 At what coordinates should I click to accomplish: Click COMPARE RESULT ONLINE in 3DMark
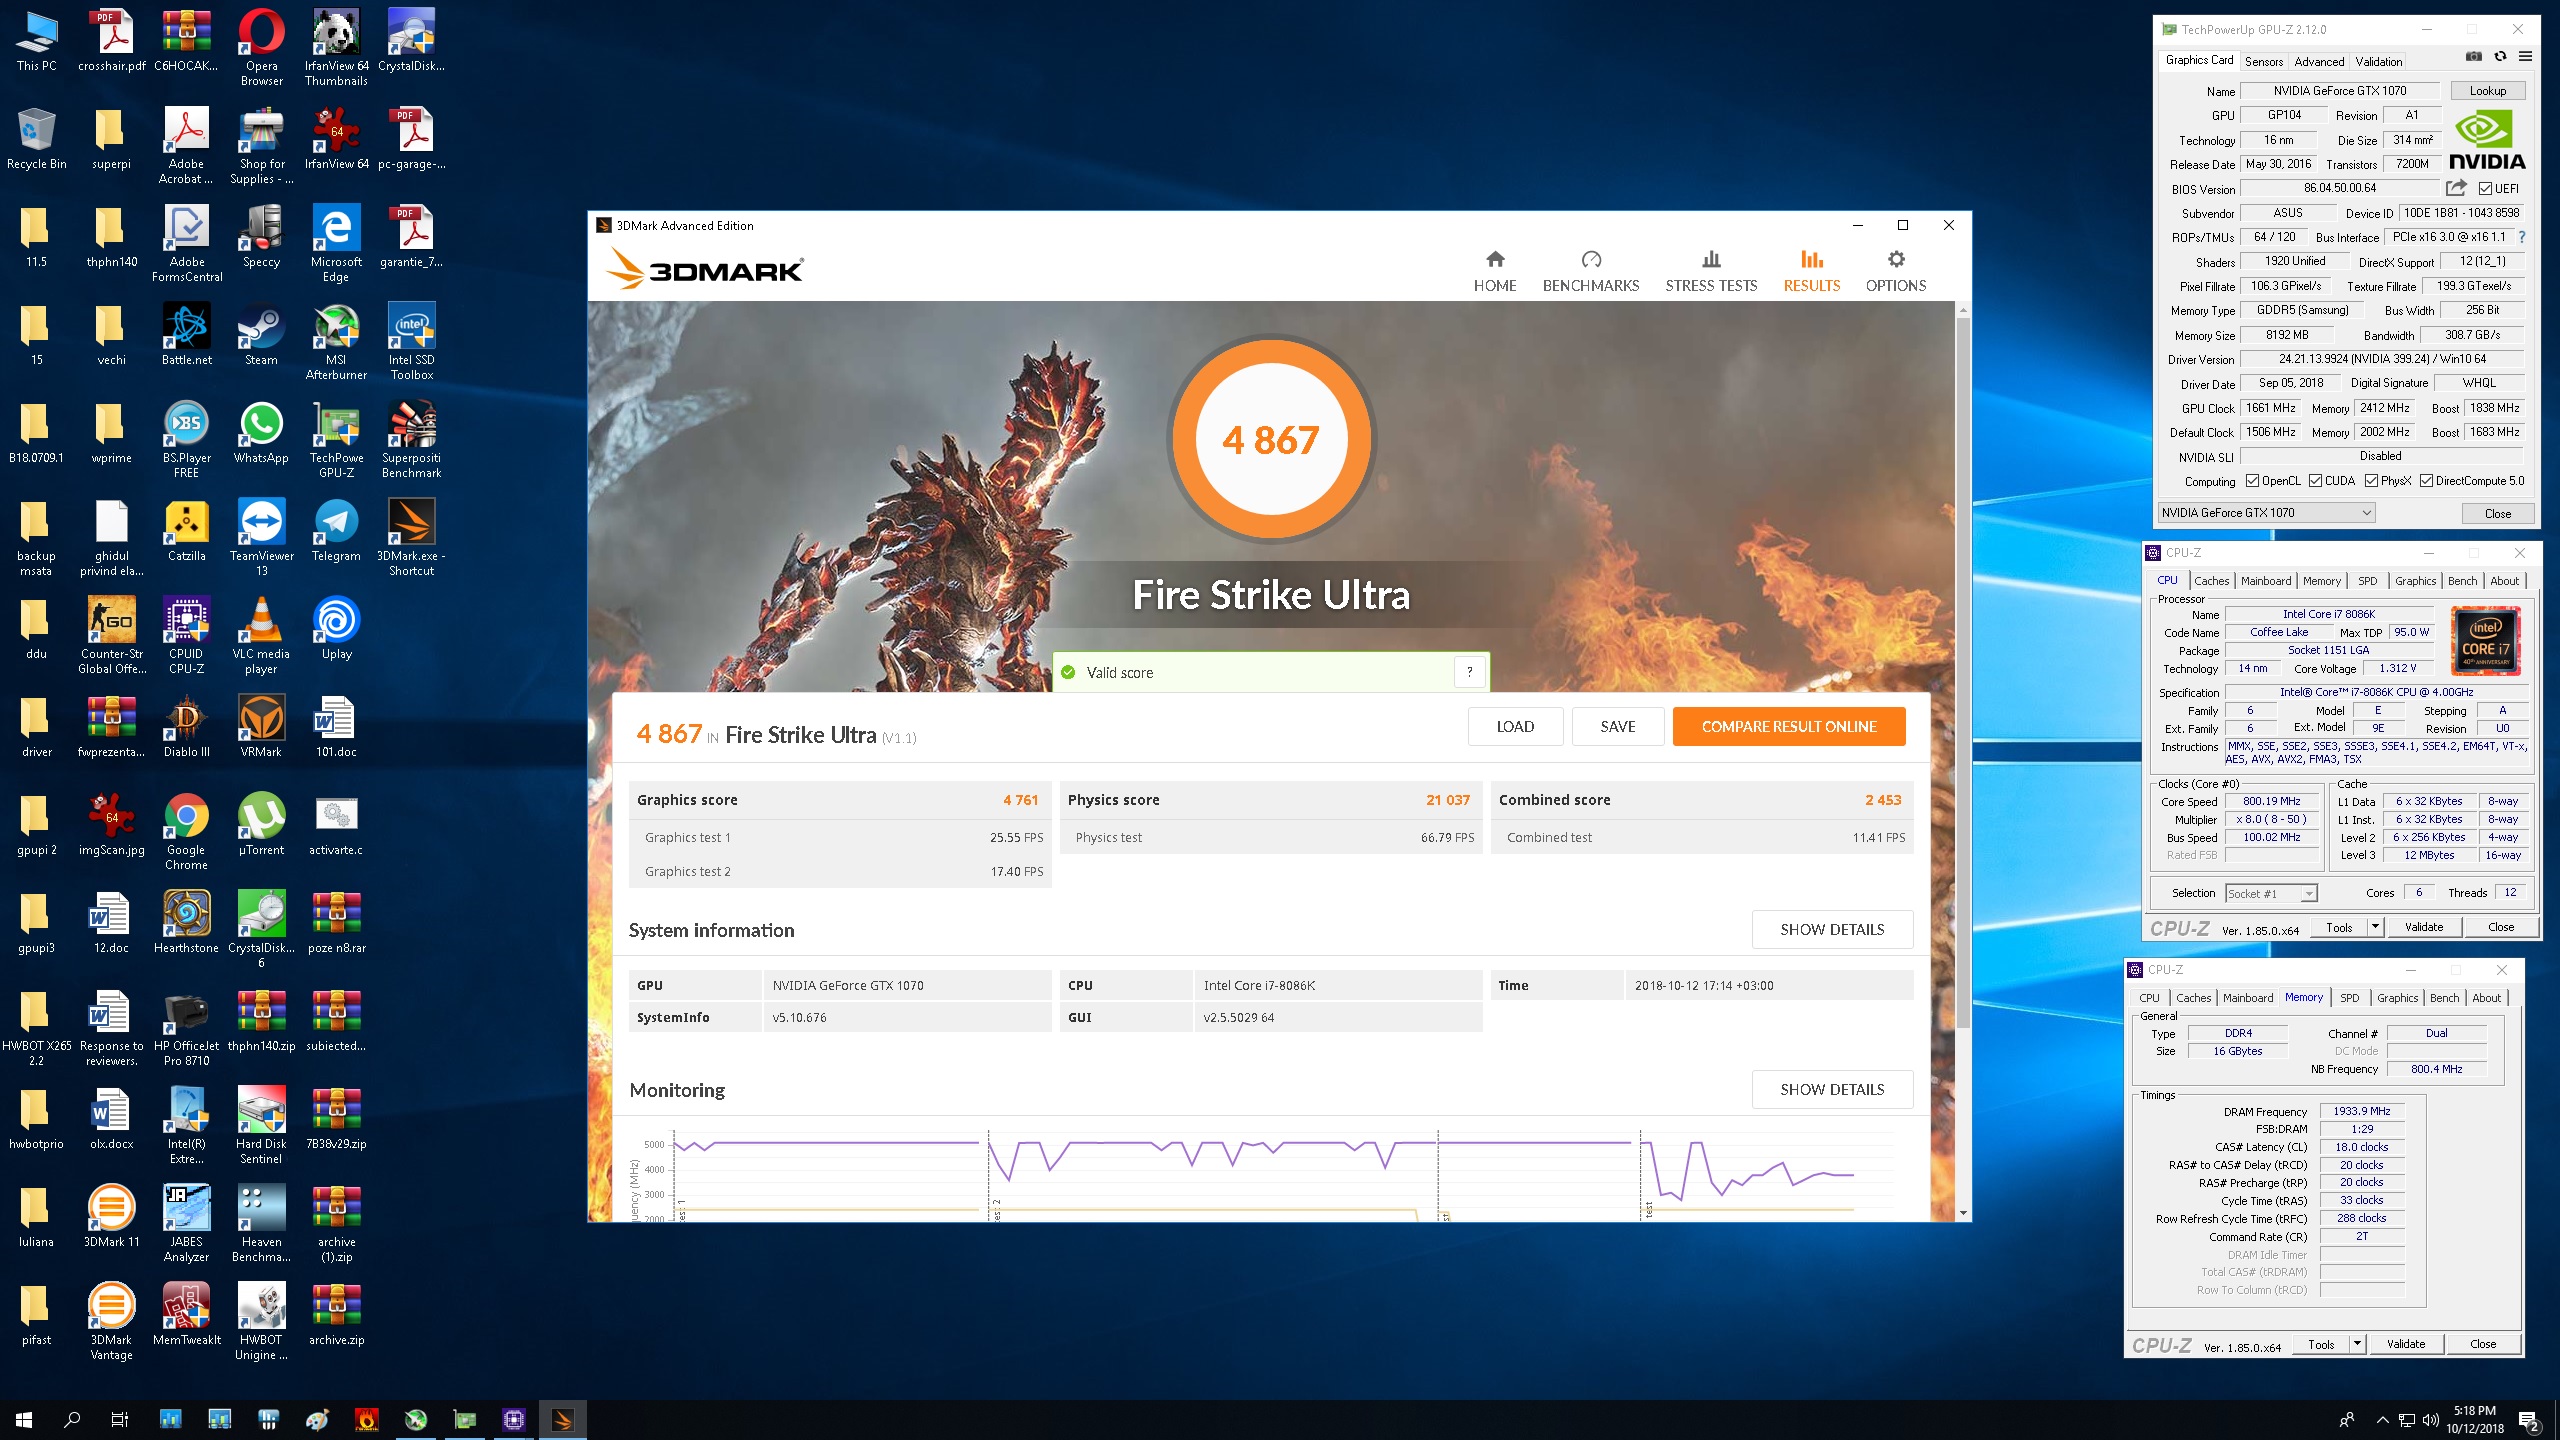tap(1789, 727)
